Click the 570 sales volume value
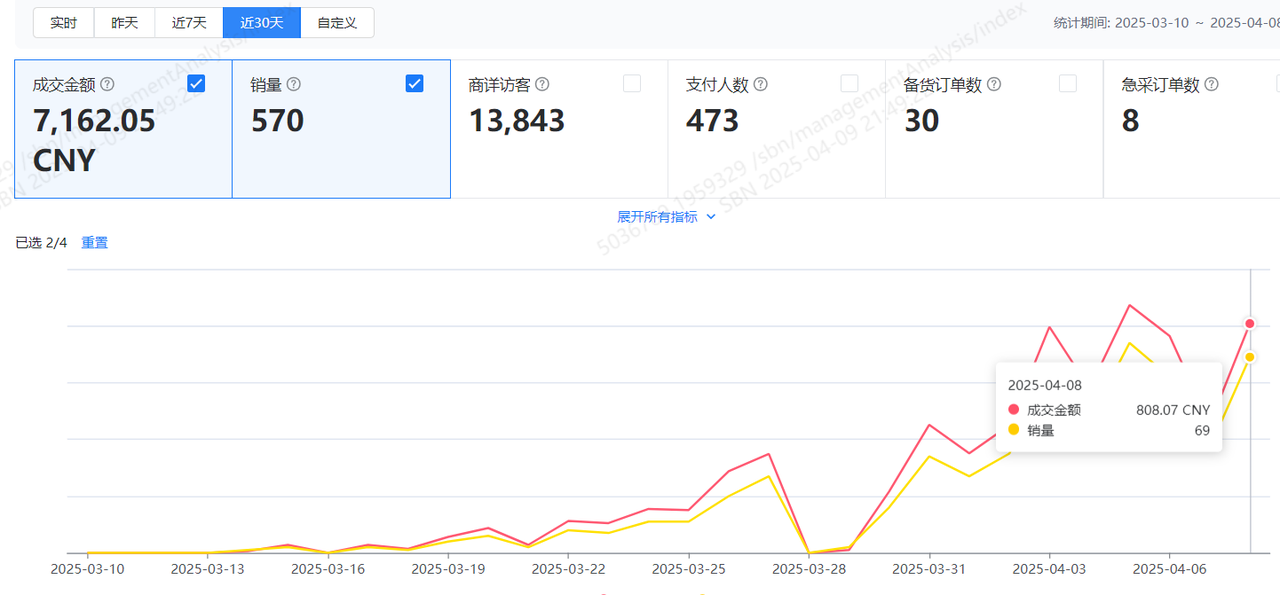This screenshot has height=595, width=1280. coord(277,121)
